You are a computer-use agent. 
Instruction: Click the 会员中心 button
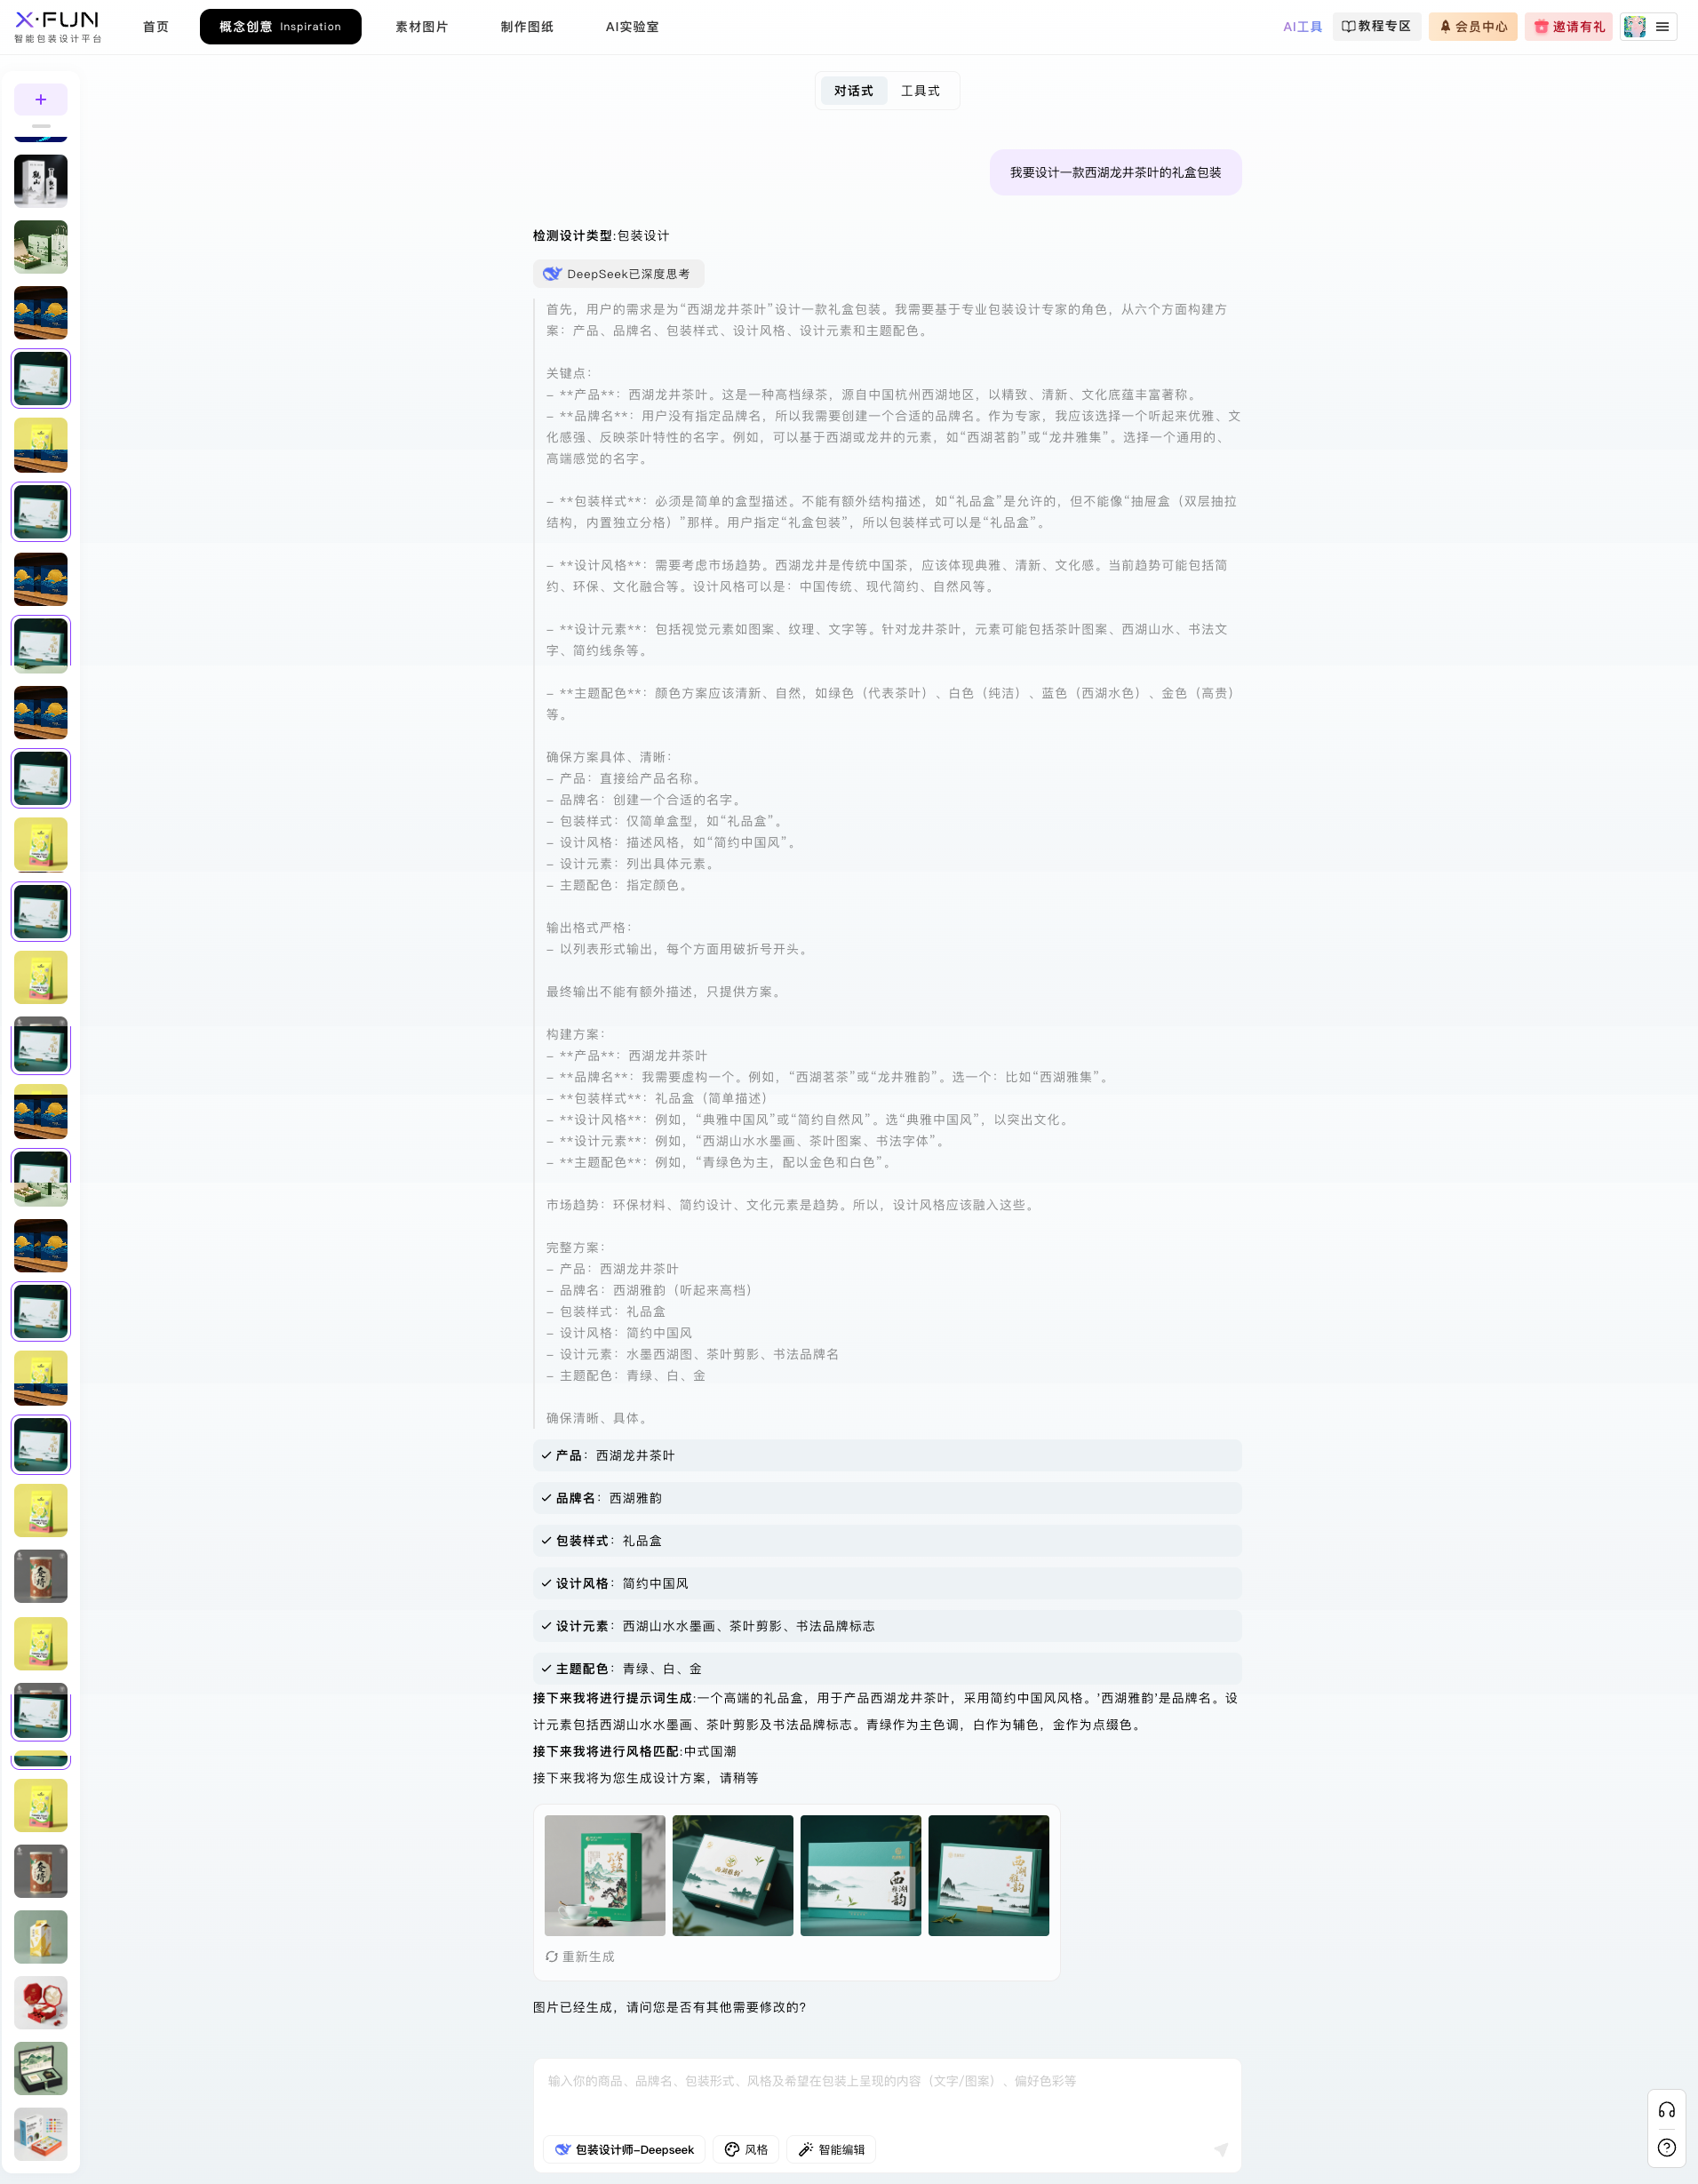click(x=1472, y=27)
